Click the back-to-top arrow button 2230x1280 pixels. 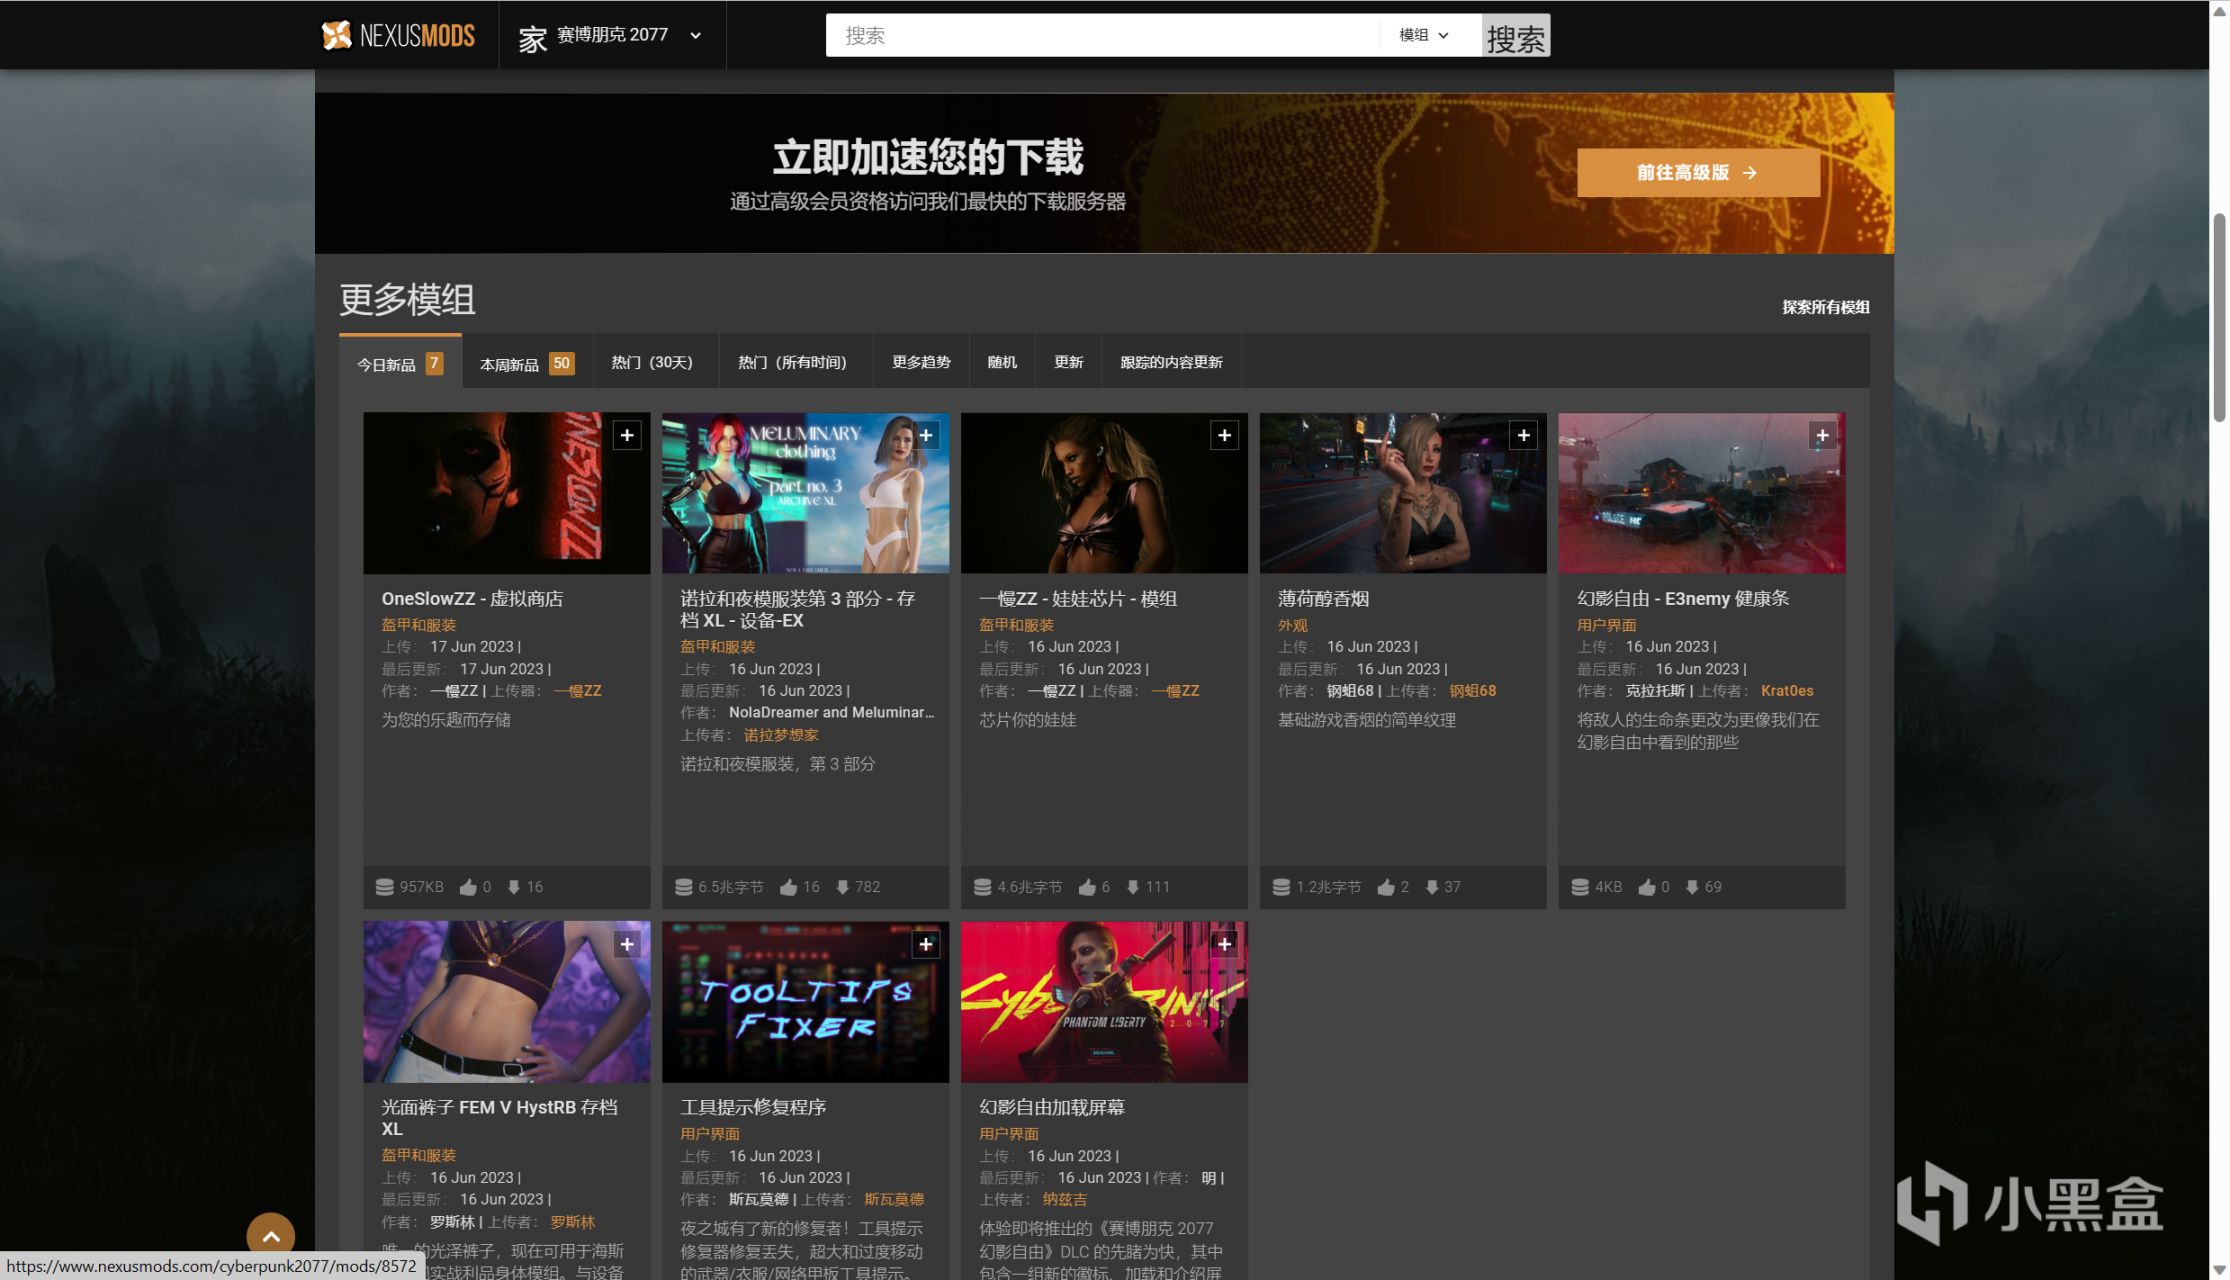[x=271, y=1237]
